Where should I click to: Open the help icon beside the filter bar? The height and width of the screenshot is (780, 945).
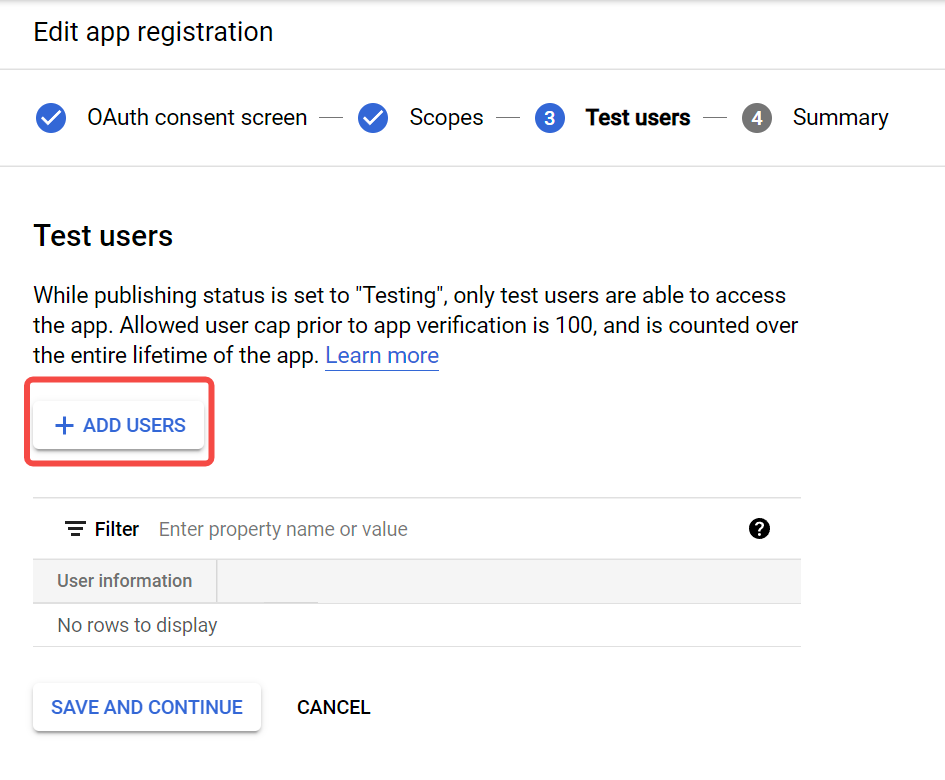[759, 528]
